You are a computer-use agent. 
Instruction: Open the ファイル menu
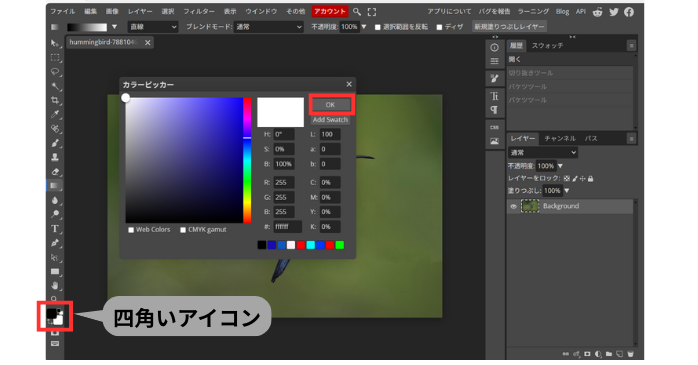(63, 12)
